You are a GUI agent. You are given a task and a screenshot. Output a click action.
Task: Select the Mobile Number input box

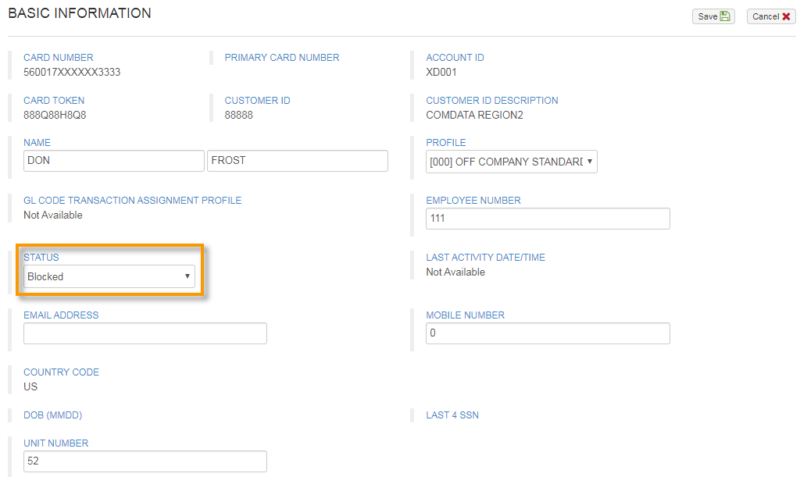[x=547, y=334]
